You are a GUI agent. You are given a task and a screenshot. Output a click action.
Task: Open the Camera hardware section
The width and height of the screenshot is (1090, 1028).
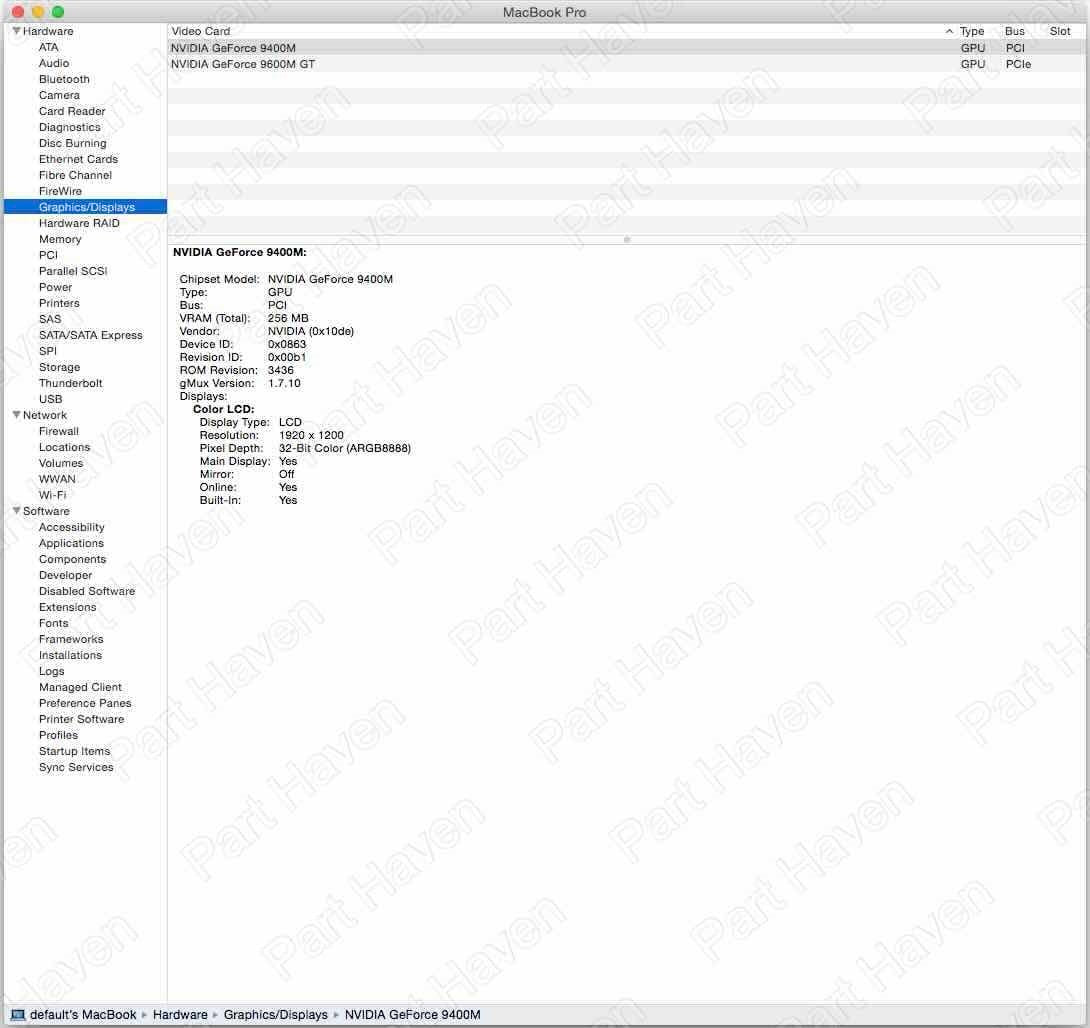click(x=59, y=95)
